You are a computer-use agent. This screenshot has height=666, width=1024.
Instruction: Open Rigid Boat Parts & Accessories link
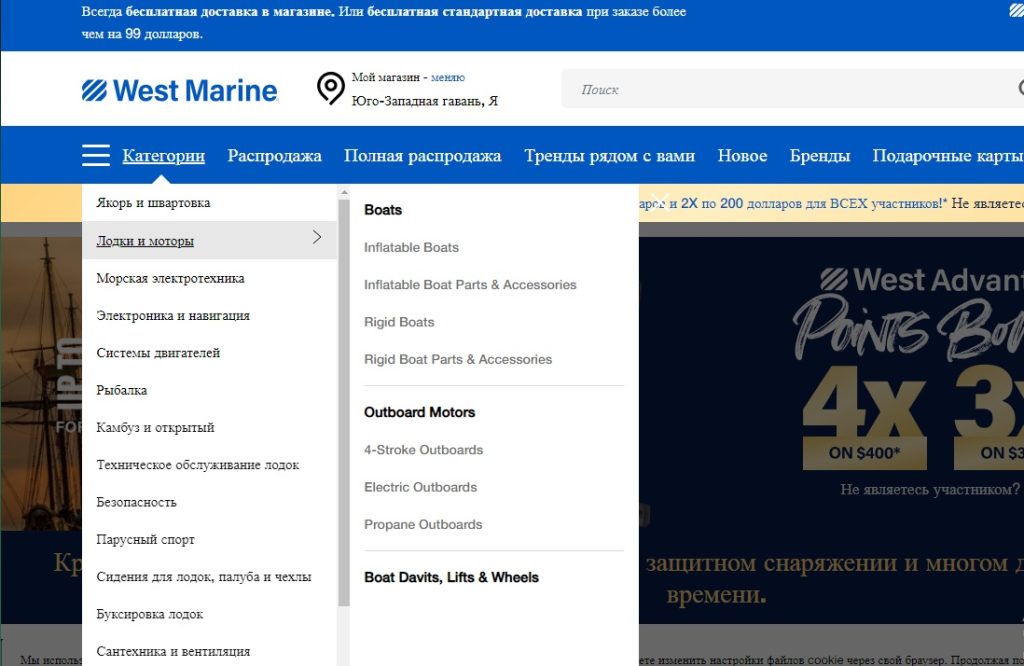pyautogui.click(x=457, y=359)
